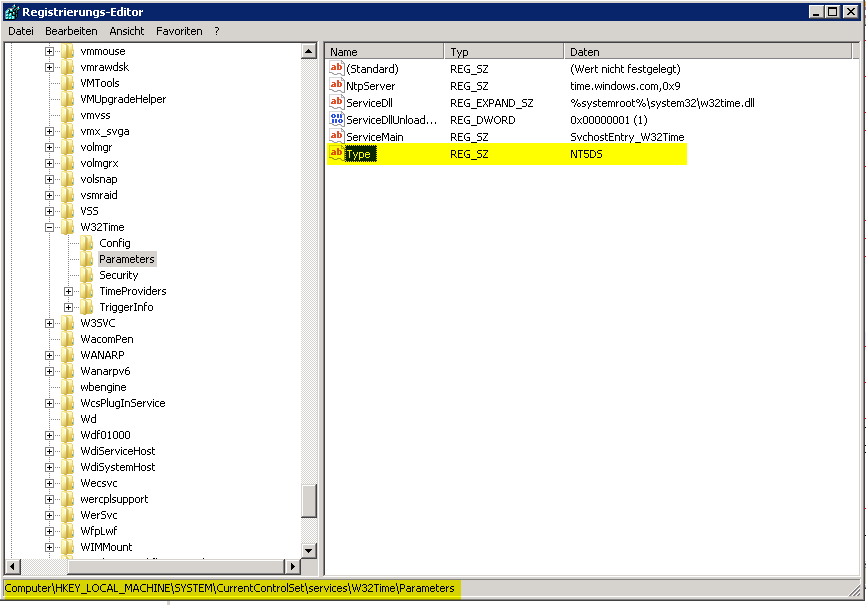Sort values by the Name column header
Screen dimensions: 866x605
tap(384, 51)
